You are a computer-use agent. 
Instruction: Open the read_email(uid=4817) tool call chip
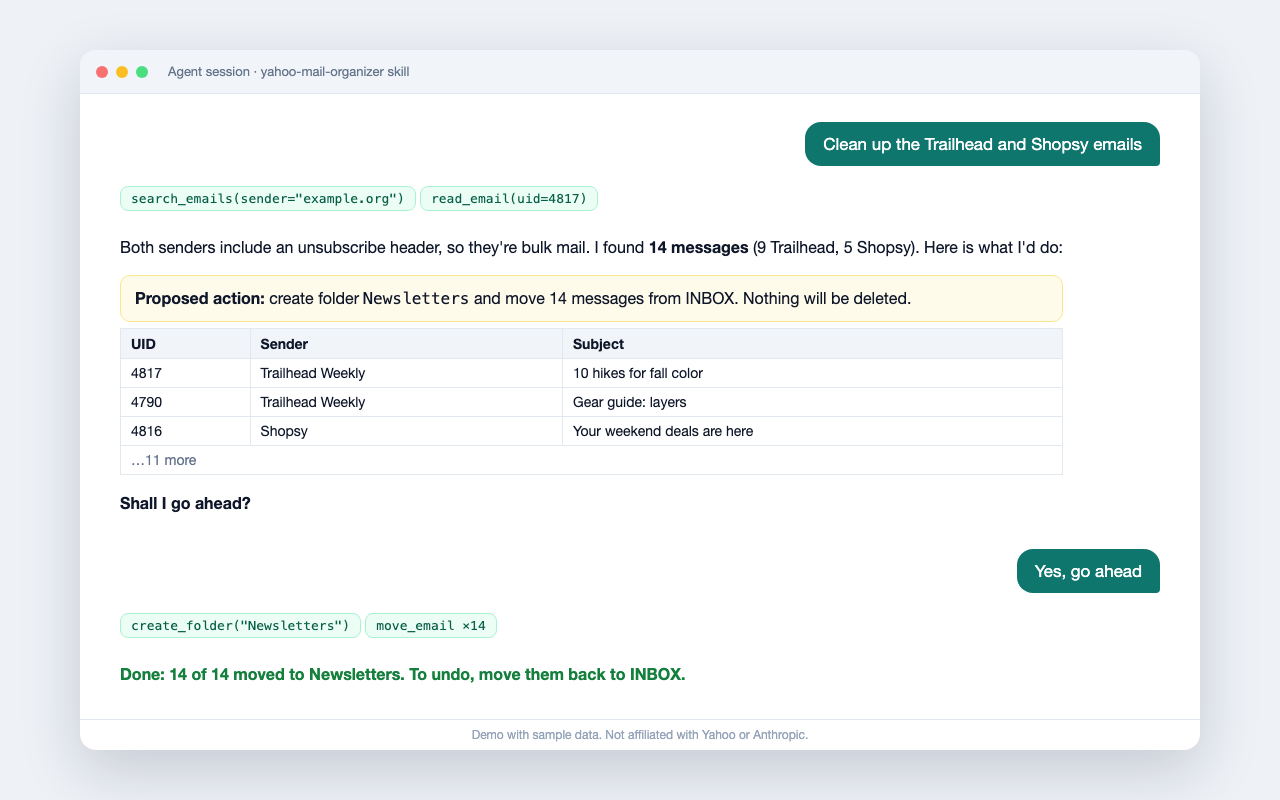509,199
